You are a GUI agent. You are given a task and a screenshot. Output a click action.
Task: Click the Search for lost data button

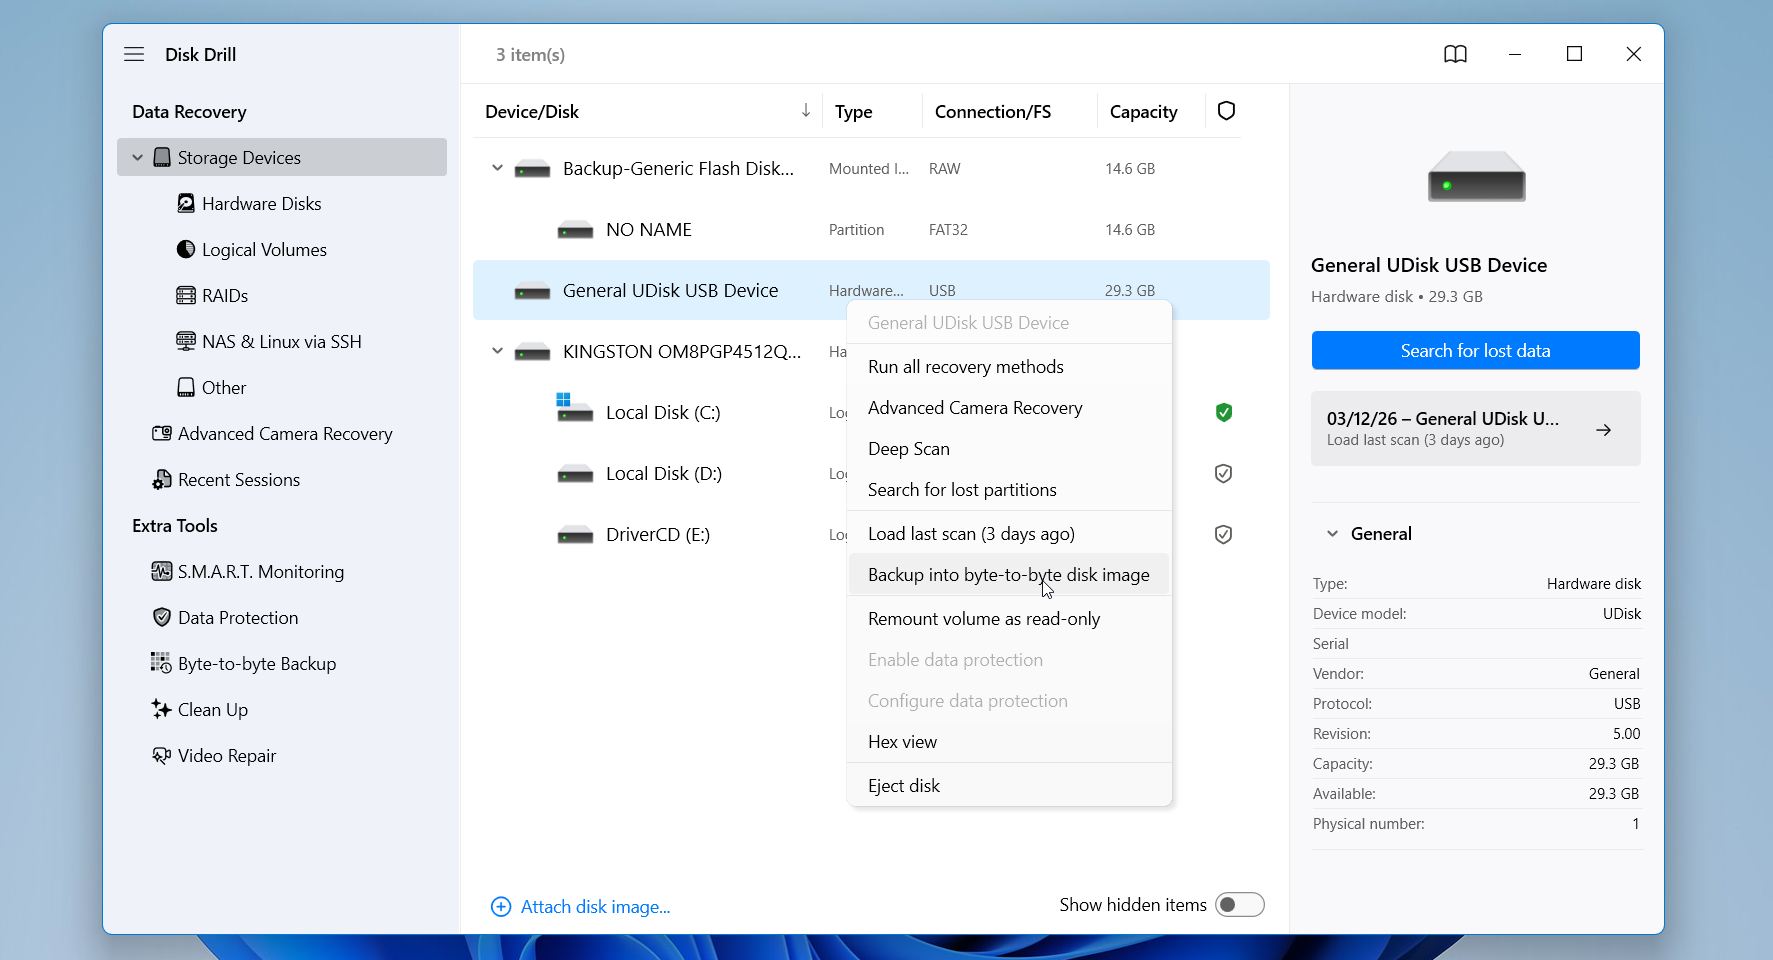click(1474, 350)
